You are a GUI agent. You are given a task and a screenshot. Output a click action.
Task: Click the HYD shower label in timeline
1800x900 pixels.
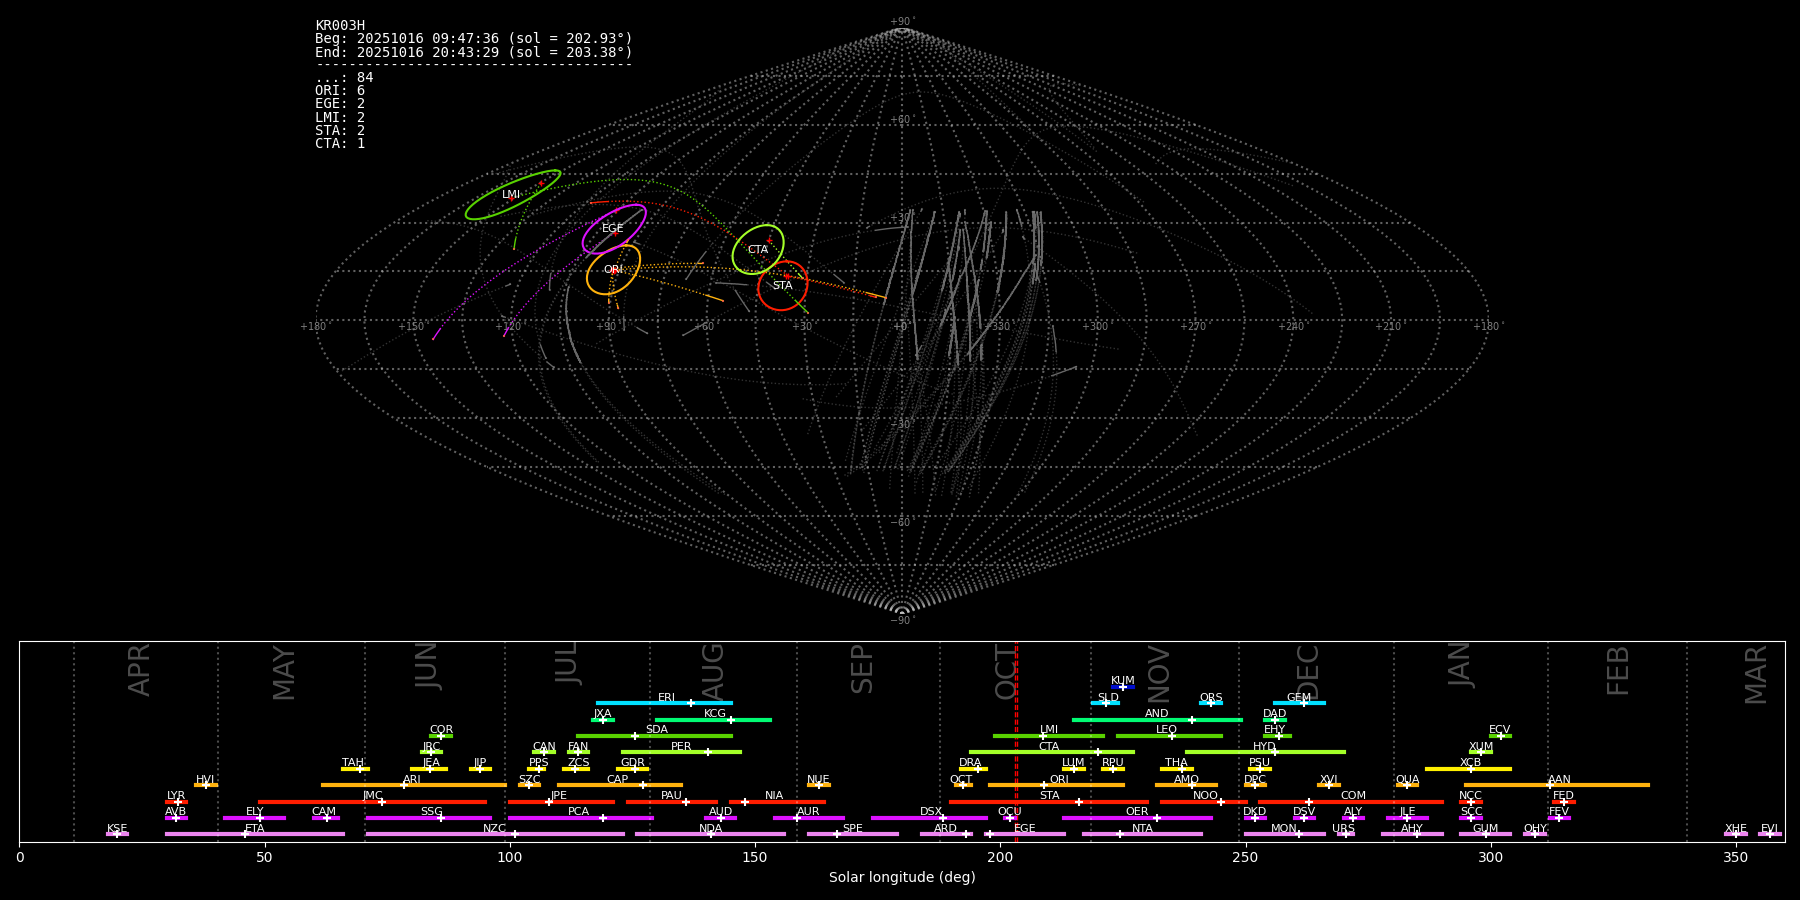1264,747
